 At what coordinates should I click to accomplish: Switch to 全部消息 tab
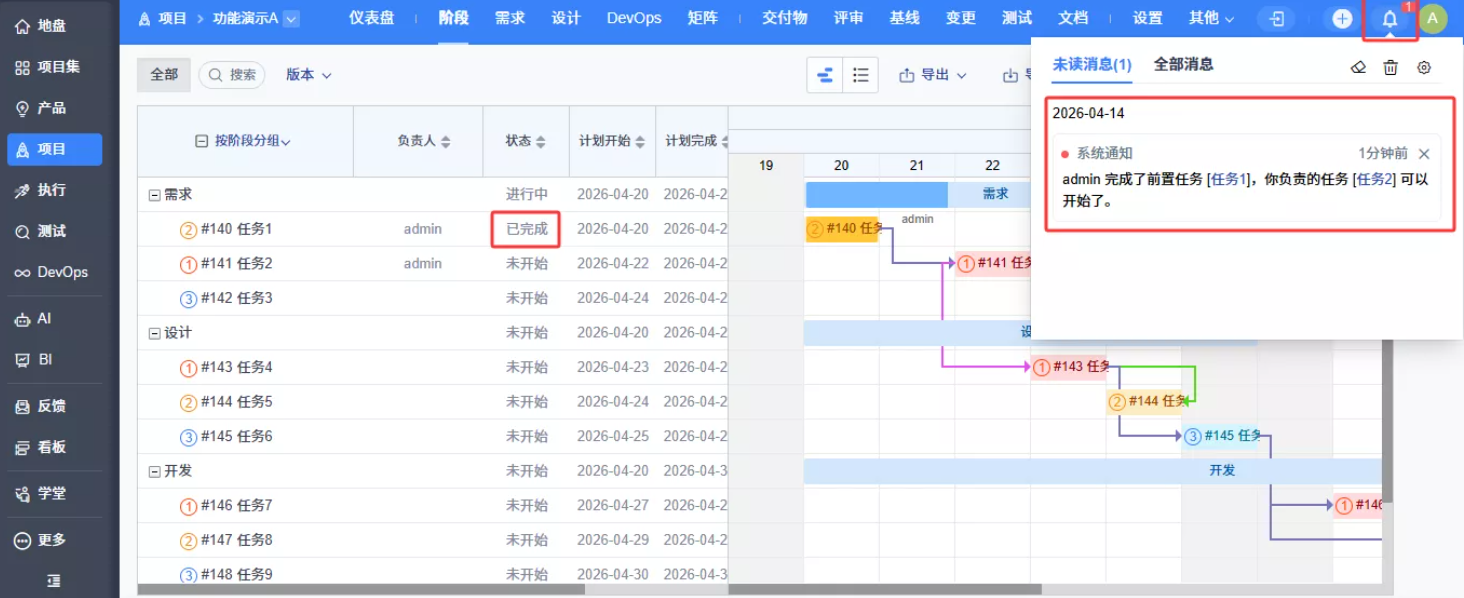(x=1184, y=64)
